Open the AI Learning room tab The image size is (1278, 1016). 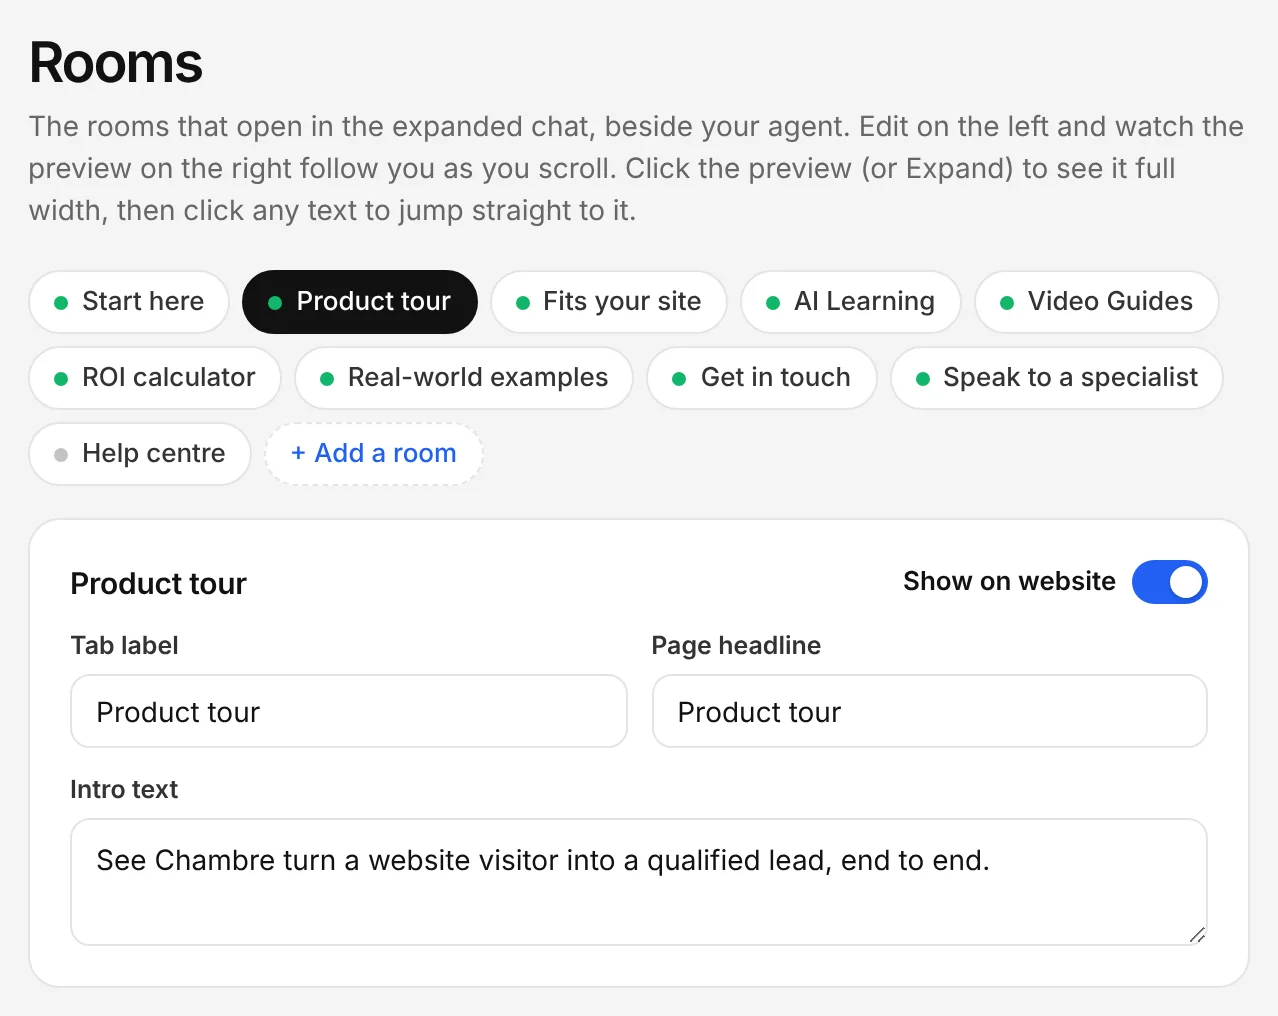click(851, 302)
